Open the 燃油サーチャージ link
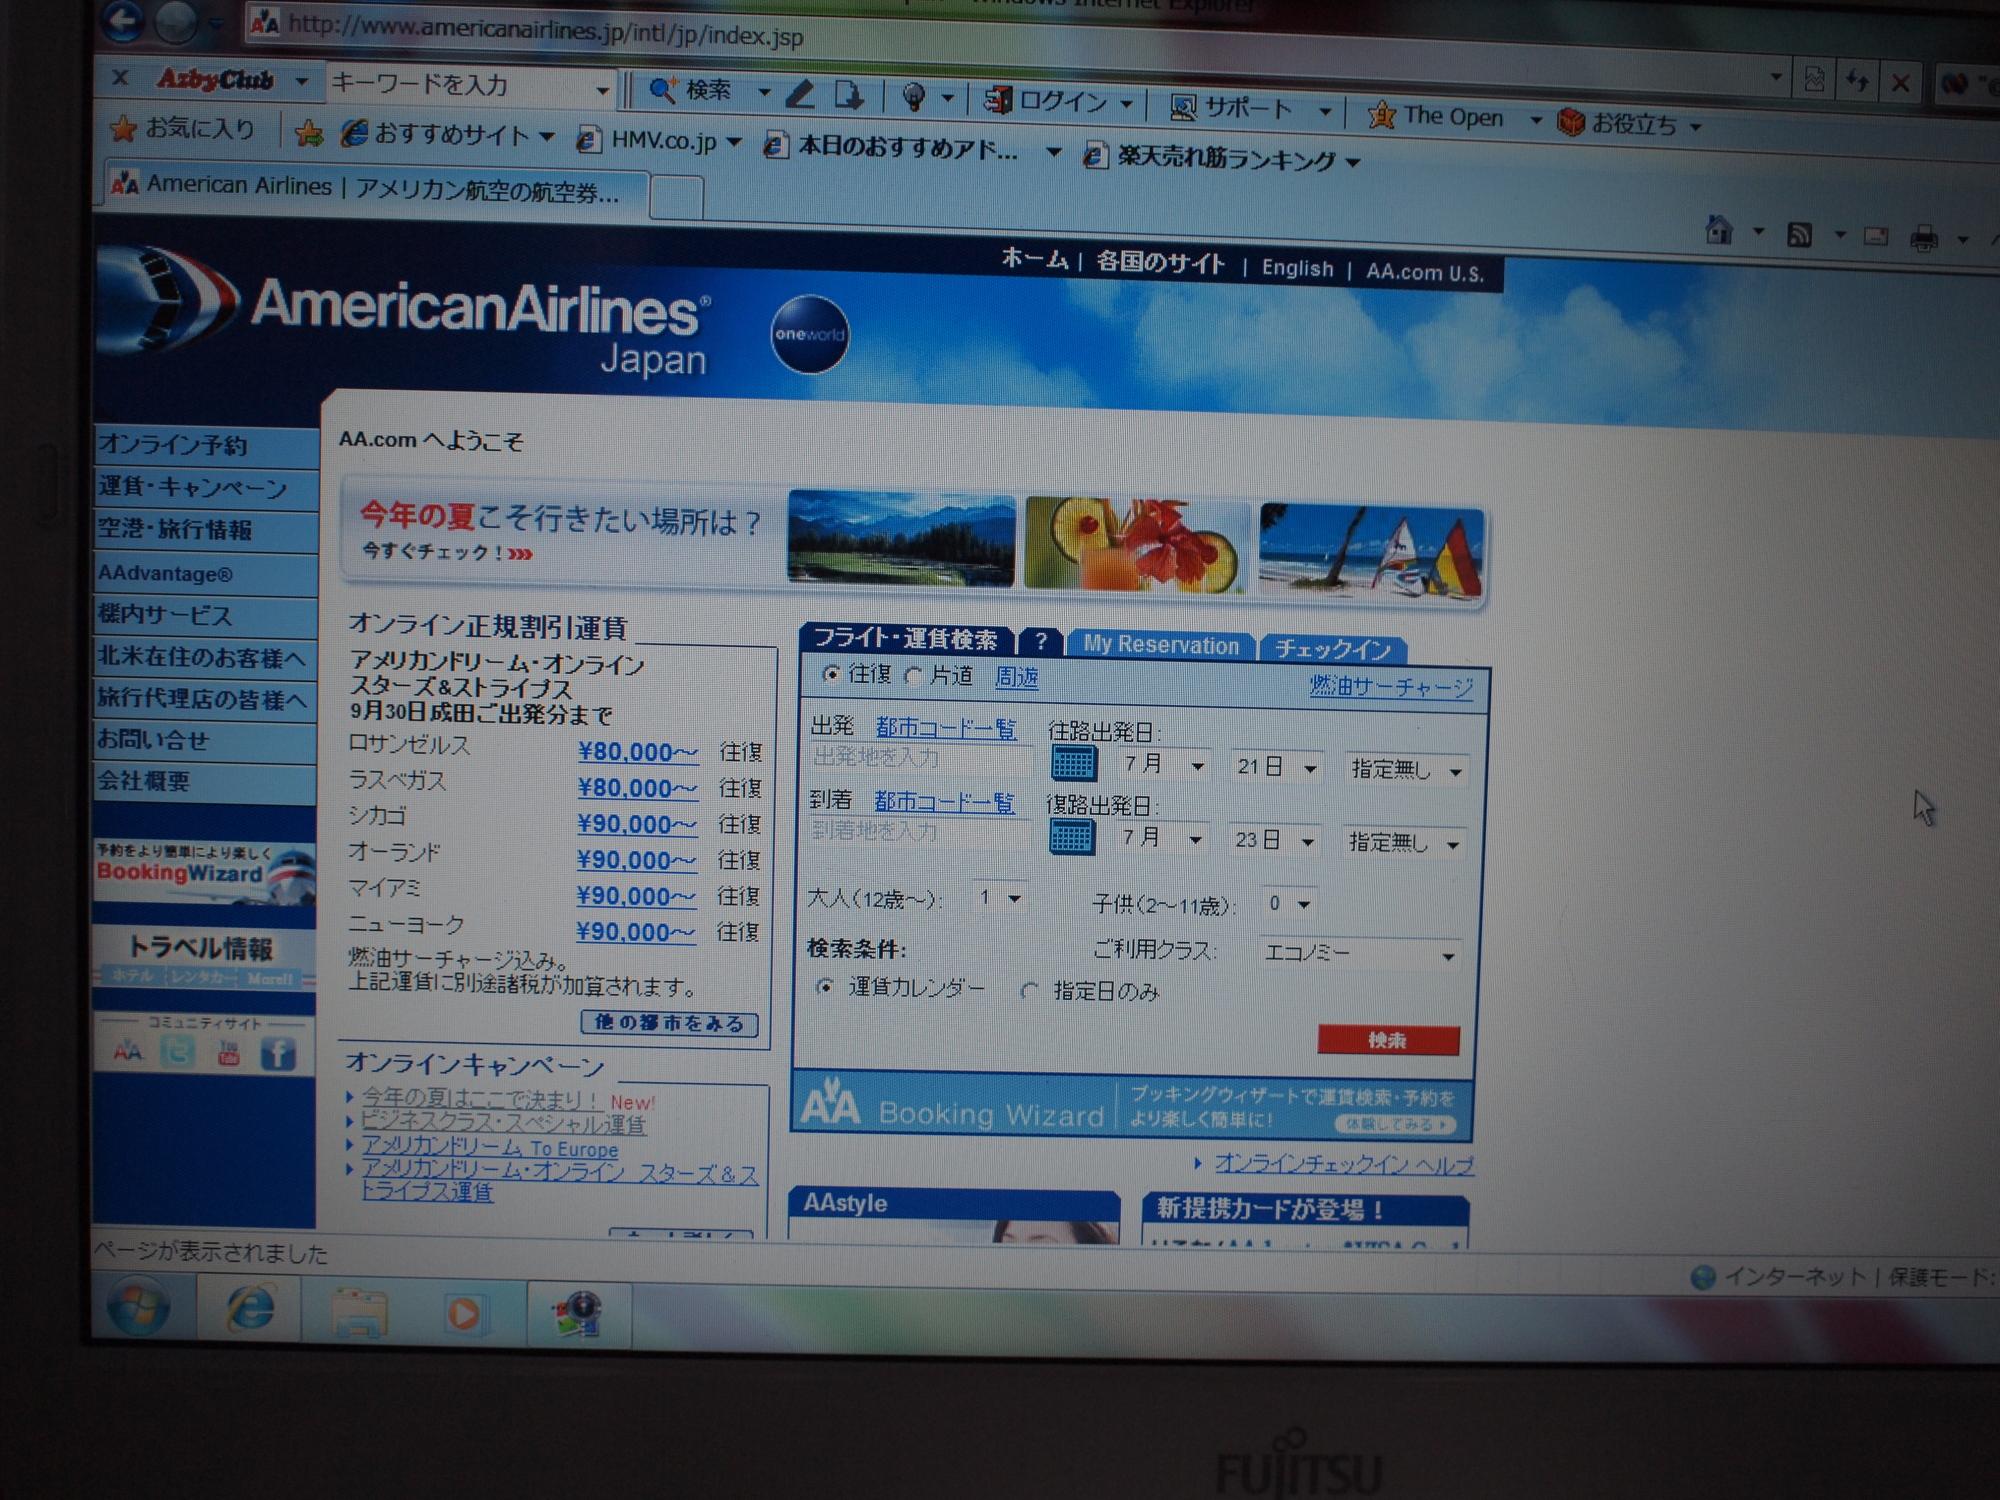The width and height of the screenshot is (2000, 1500). point(1390,686)
